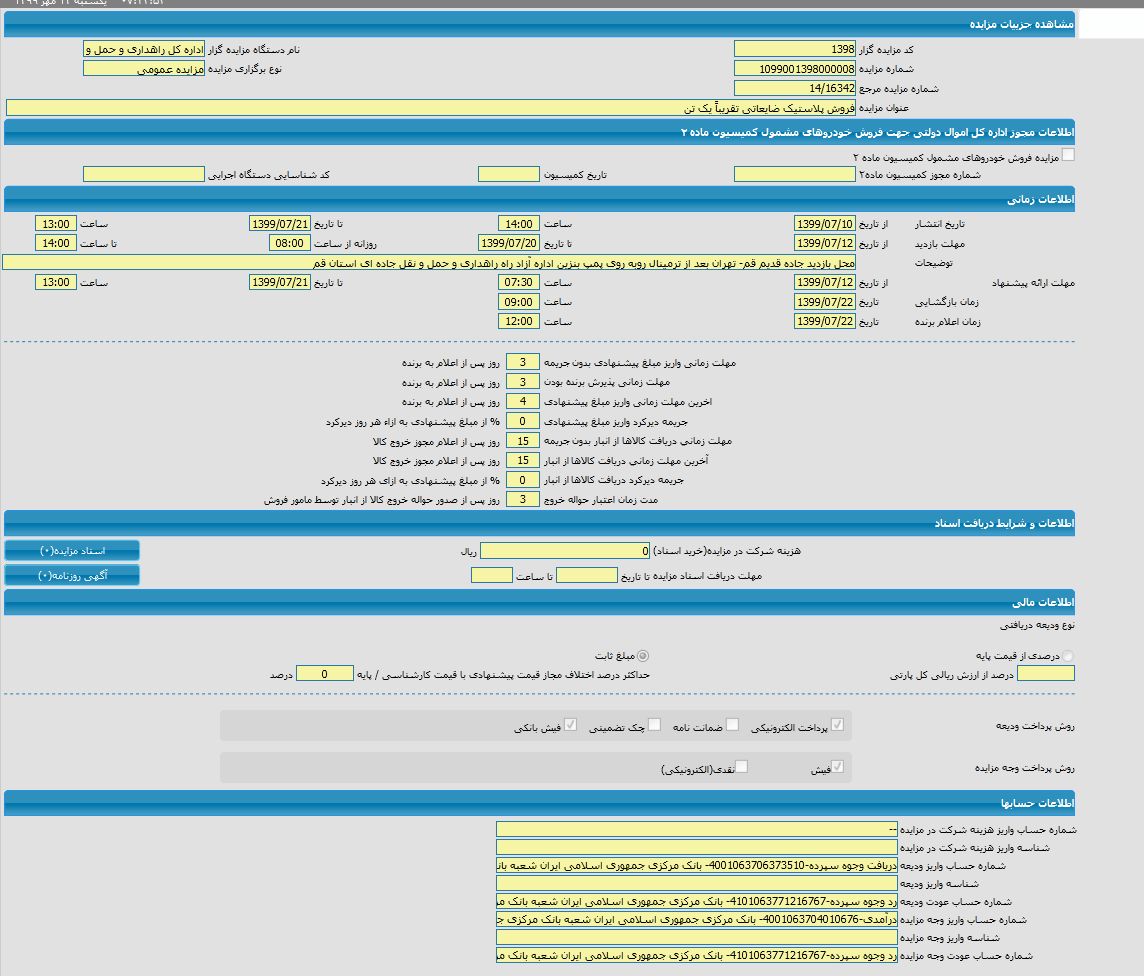The height and width of the screenshot is (976, 1144).
Task: Click the آگهی روزنامه newspaper ad button
Action: click(x=72, y=575)
